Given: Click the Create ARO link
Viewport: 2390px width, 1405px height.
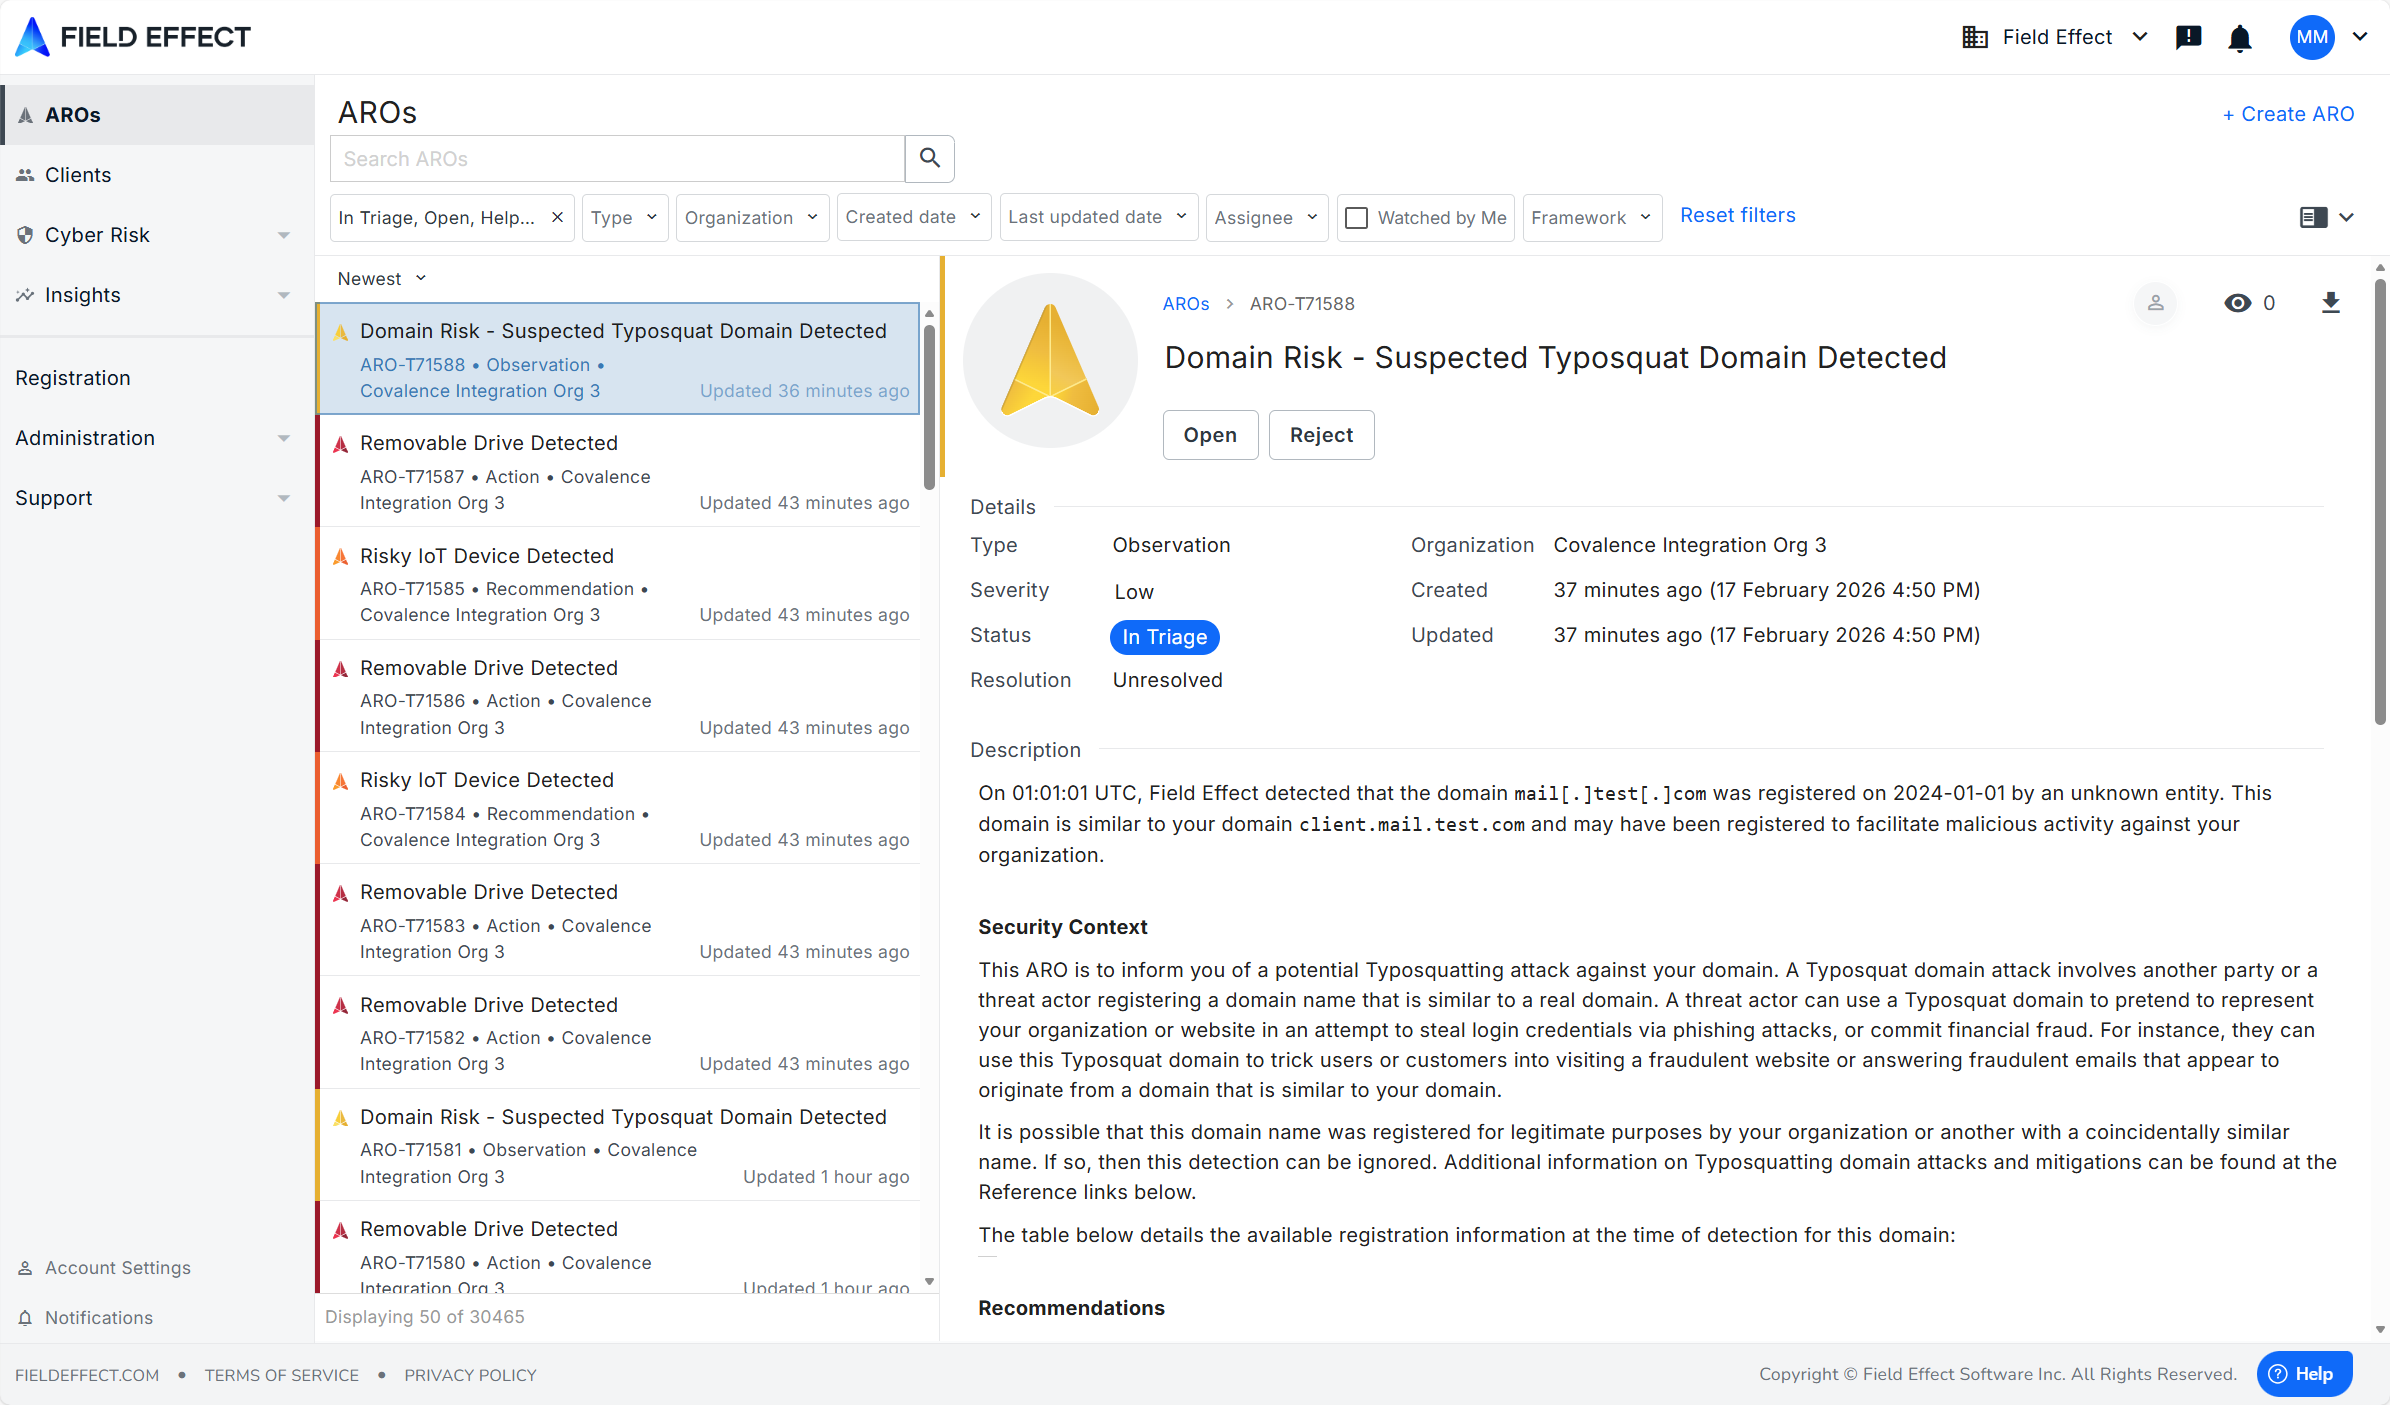Looking at the screenshot, I should (2288, 114).
